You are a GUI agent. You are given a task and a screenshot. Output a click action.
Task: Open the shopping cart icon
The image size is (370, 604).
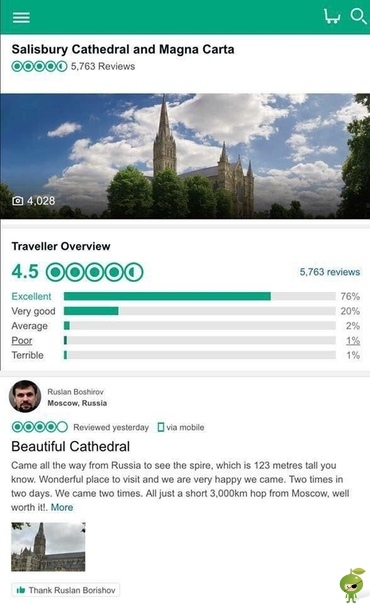pyautogui.click(x=332, y=16)
